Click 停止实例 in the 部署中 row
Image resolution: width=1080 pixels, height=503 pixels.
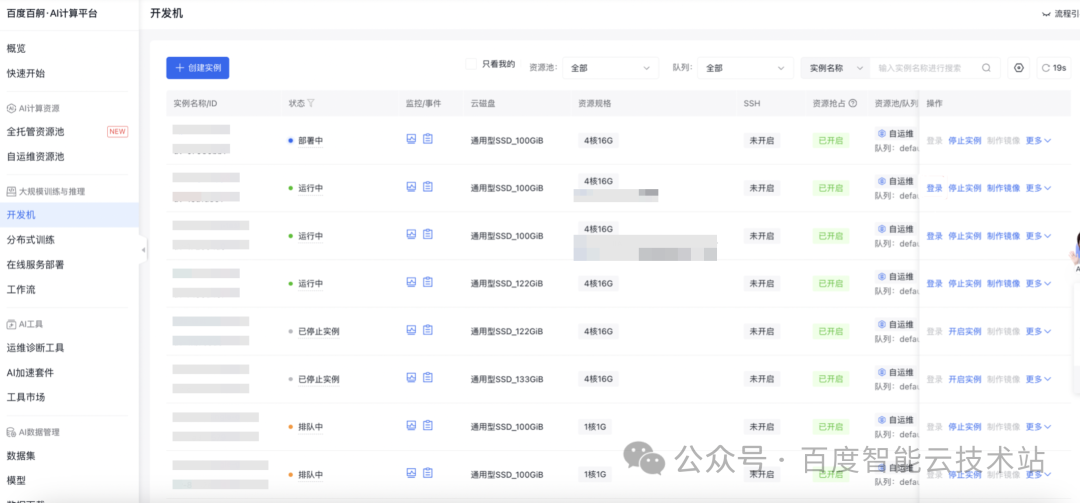coord(965,140)
